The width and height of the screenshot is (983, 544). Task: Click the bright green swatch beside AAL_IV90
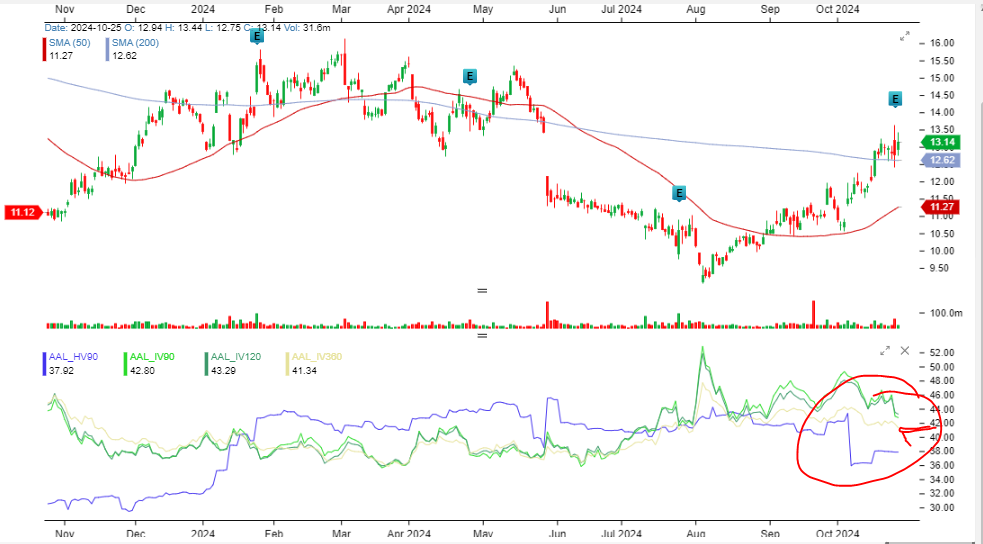[x=127, y=364]
